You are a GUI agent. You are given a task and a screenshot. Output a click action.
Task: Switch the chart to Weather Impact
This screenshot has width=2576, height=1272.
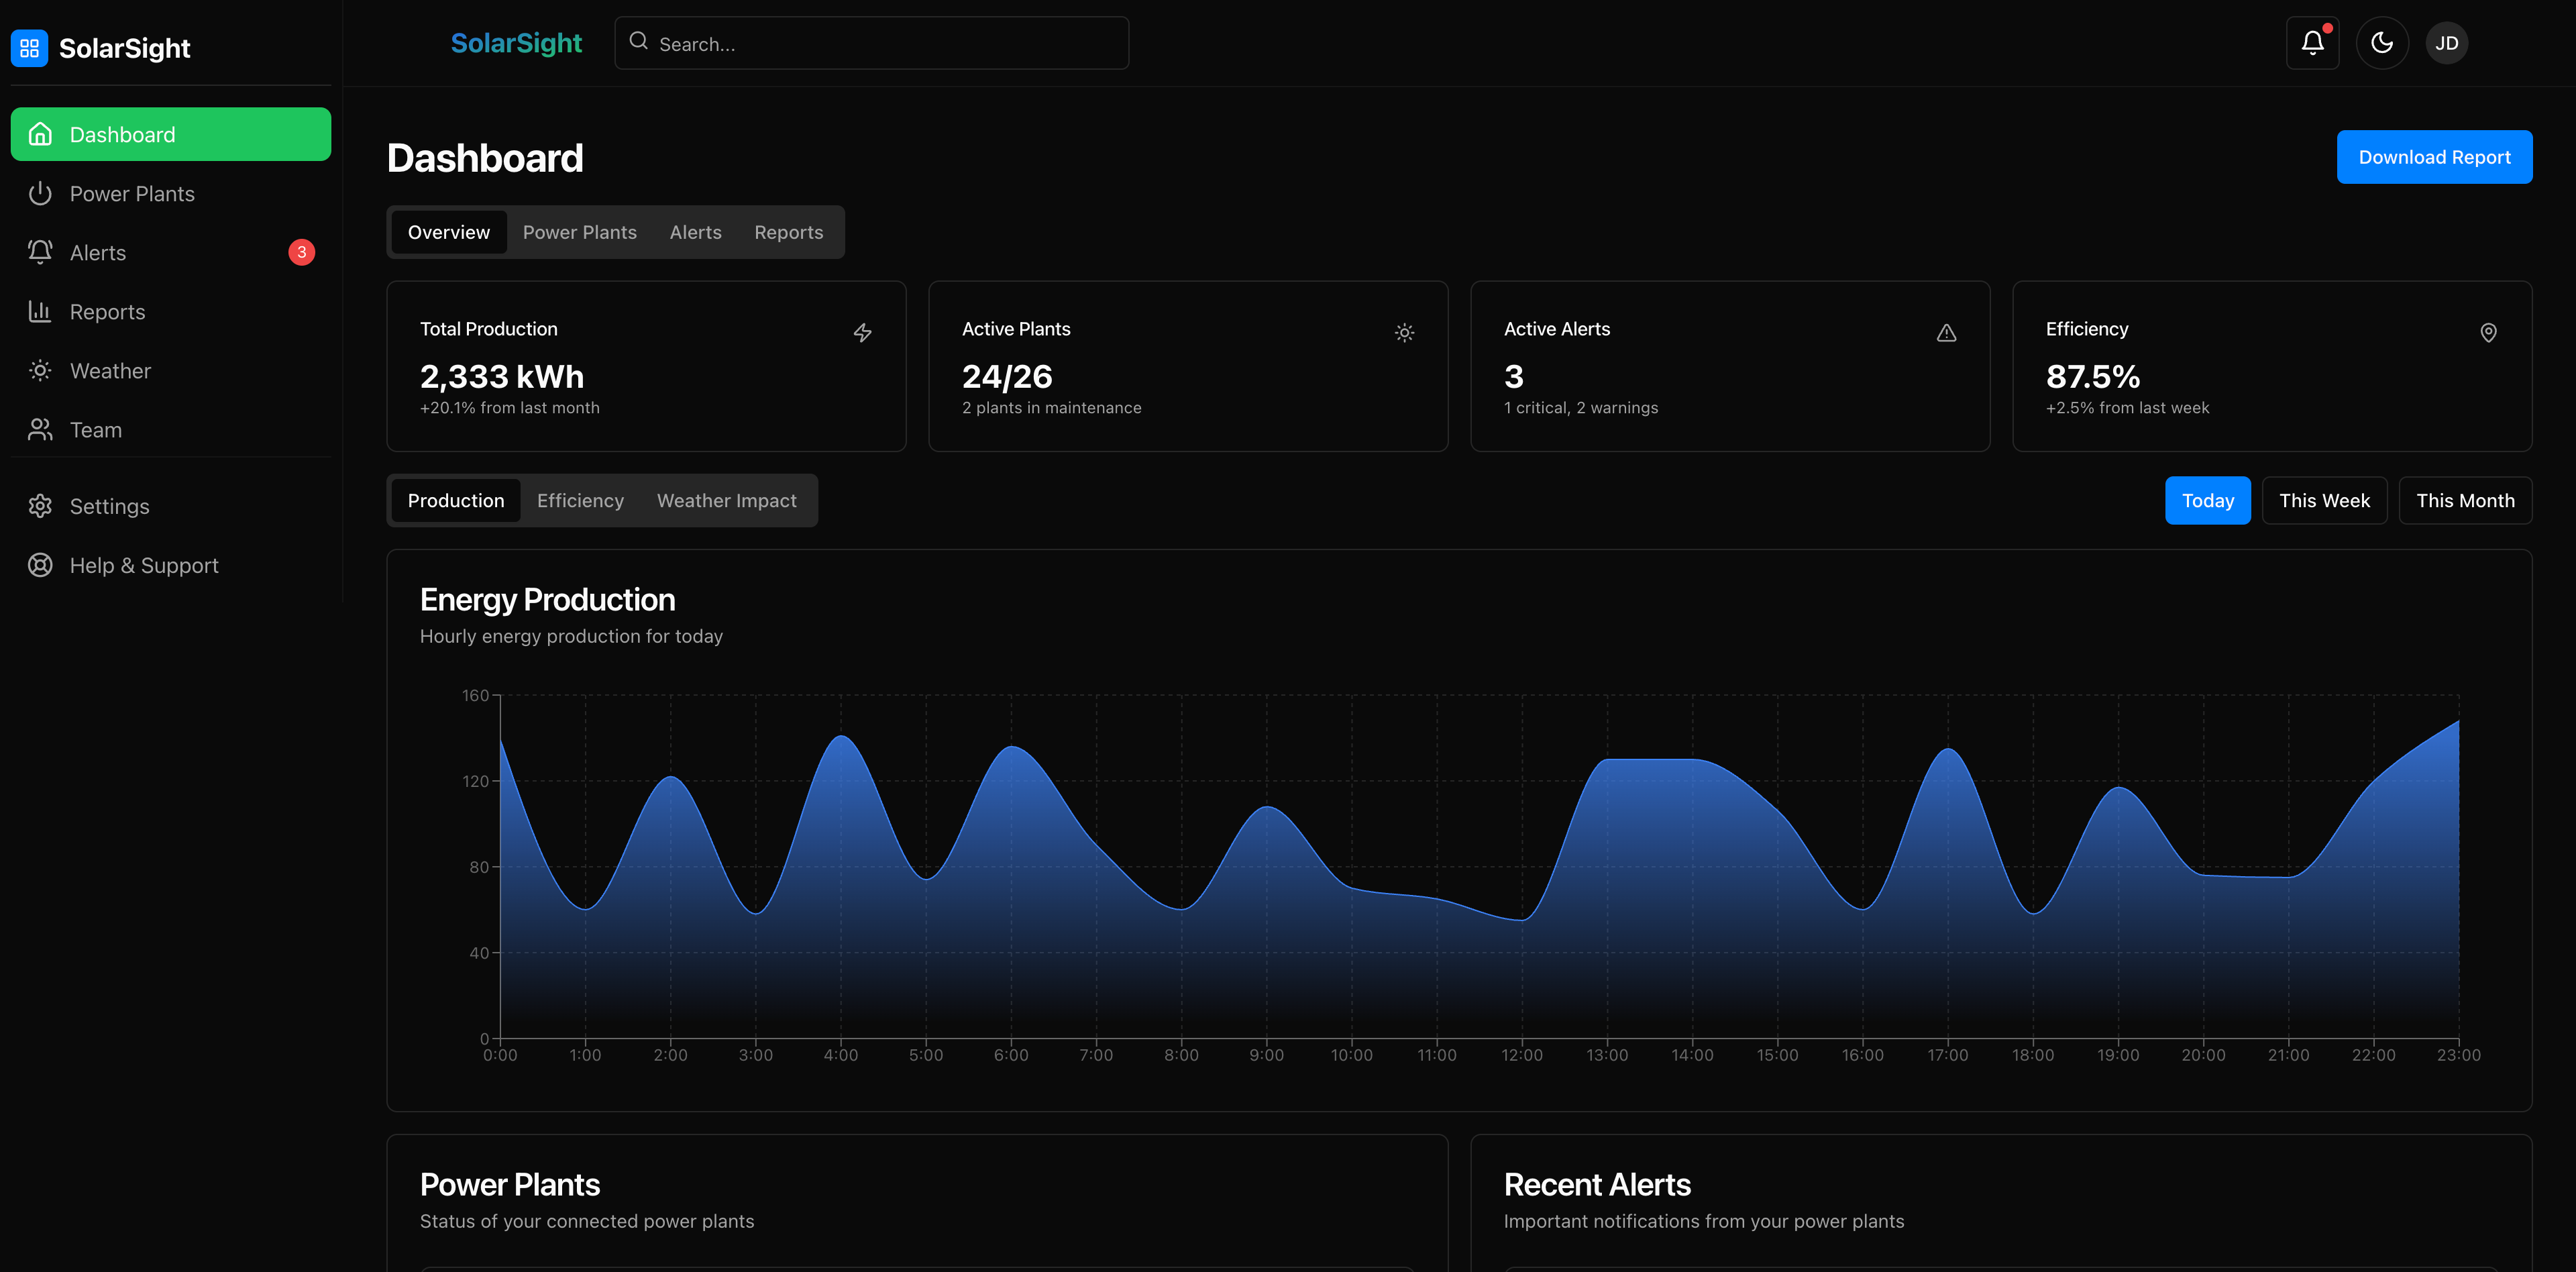point(726,501)
